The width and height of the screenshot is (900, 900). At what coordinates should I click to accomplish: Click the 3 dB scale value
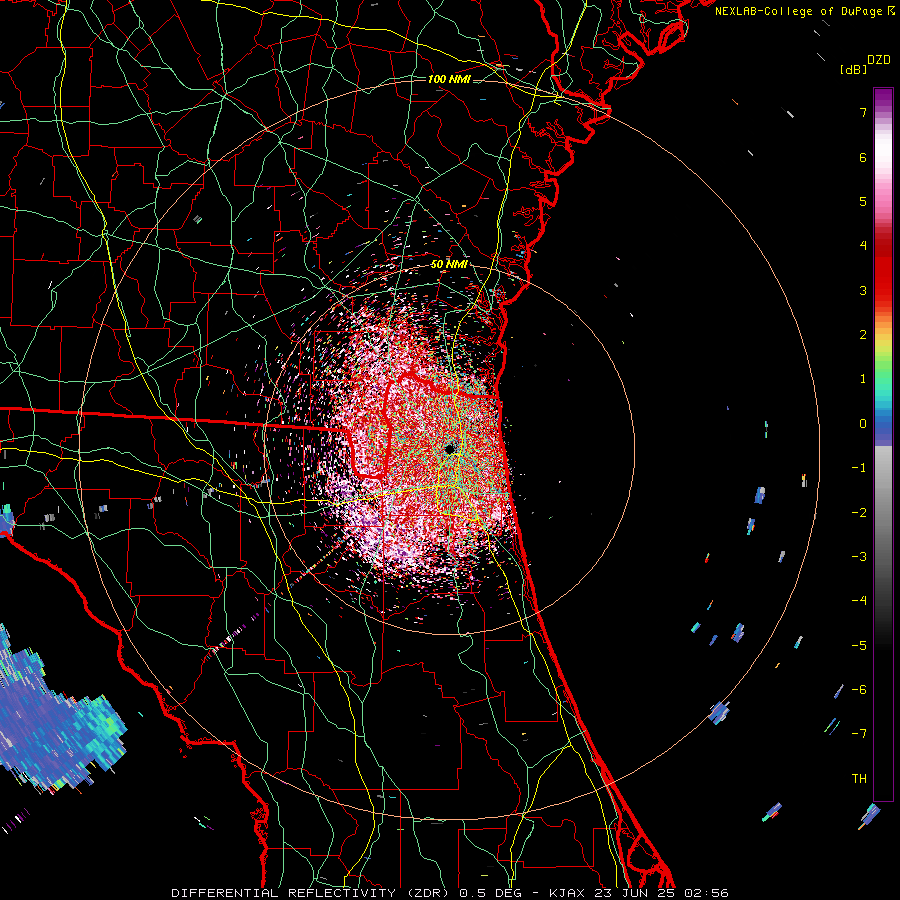click(x=863, y=290)
